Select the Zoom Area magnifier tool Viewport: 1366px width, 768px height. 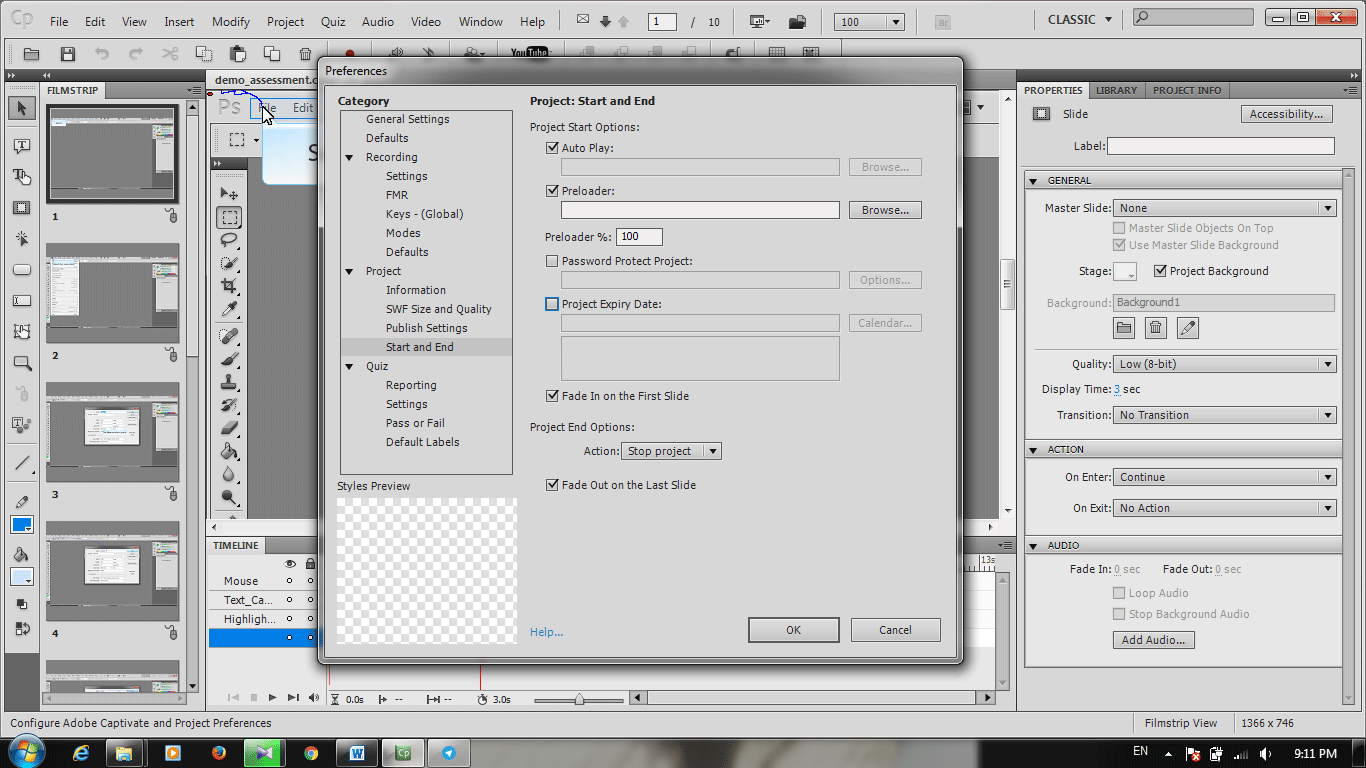22,363
